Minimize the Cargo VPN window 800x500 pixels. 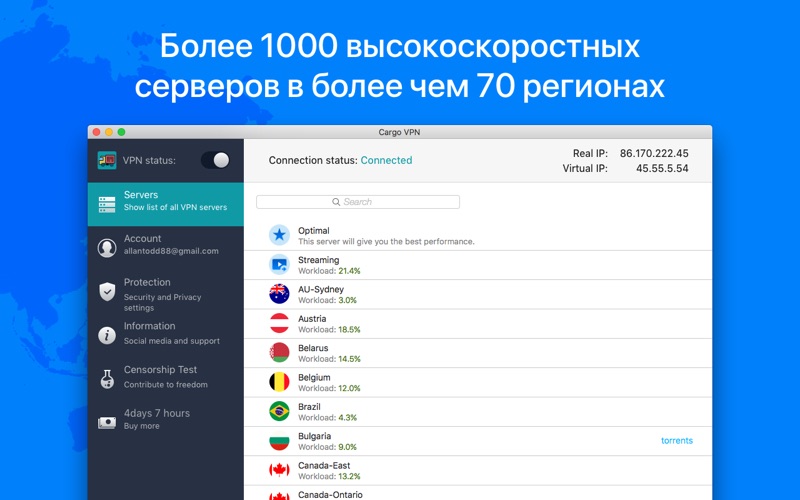109,132
